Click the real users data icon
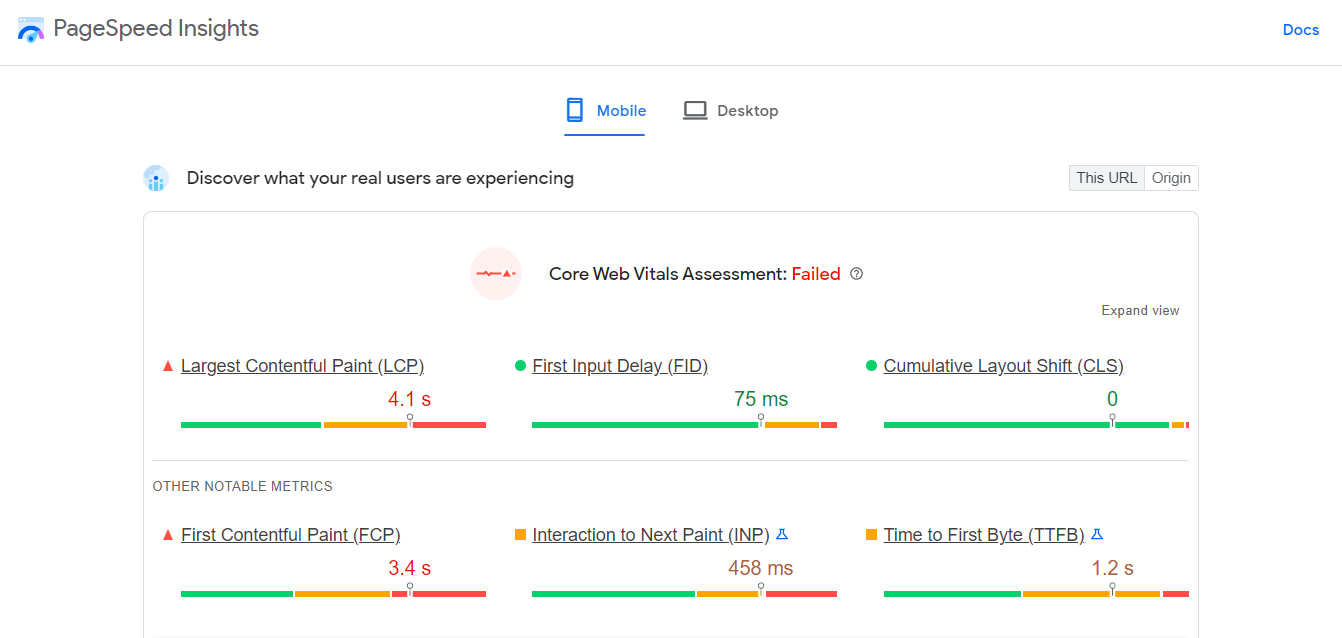Screen dimensions: 1342x638 pos(155,179)
